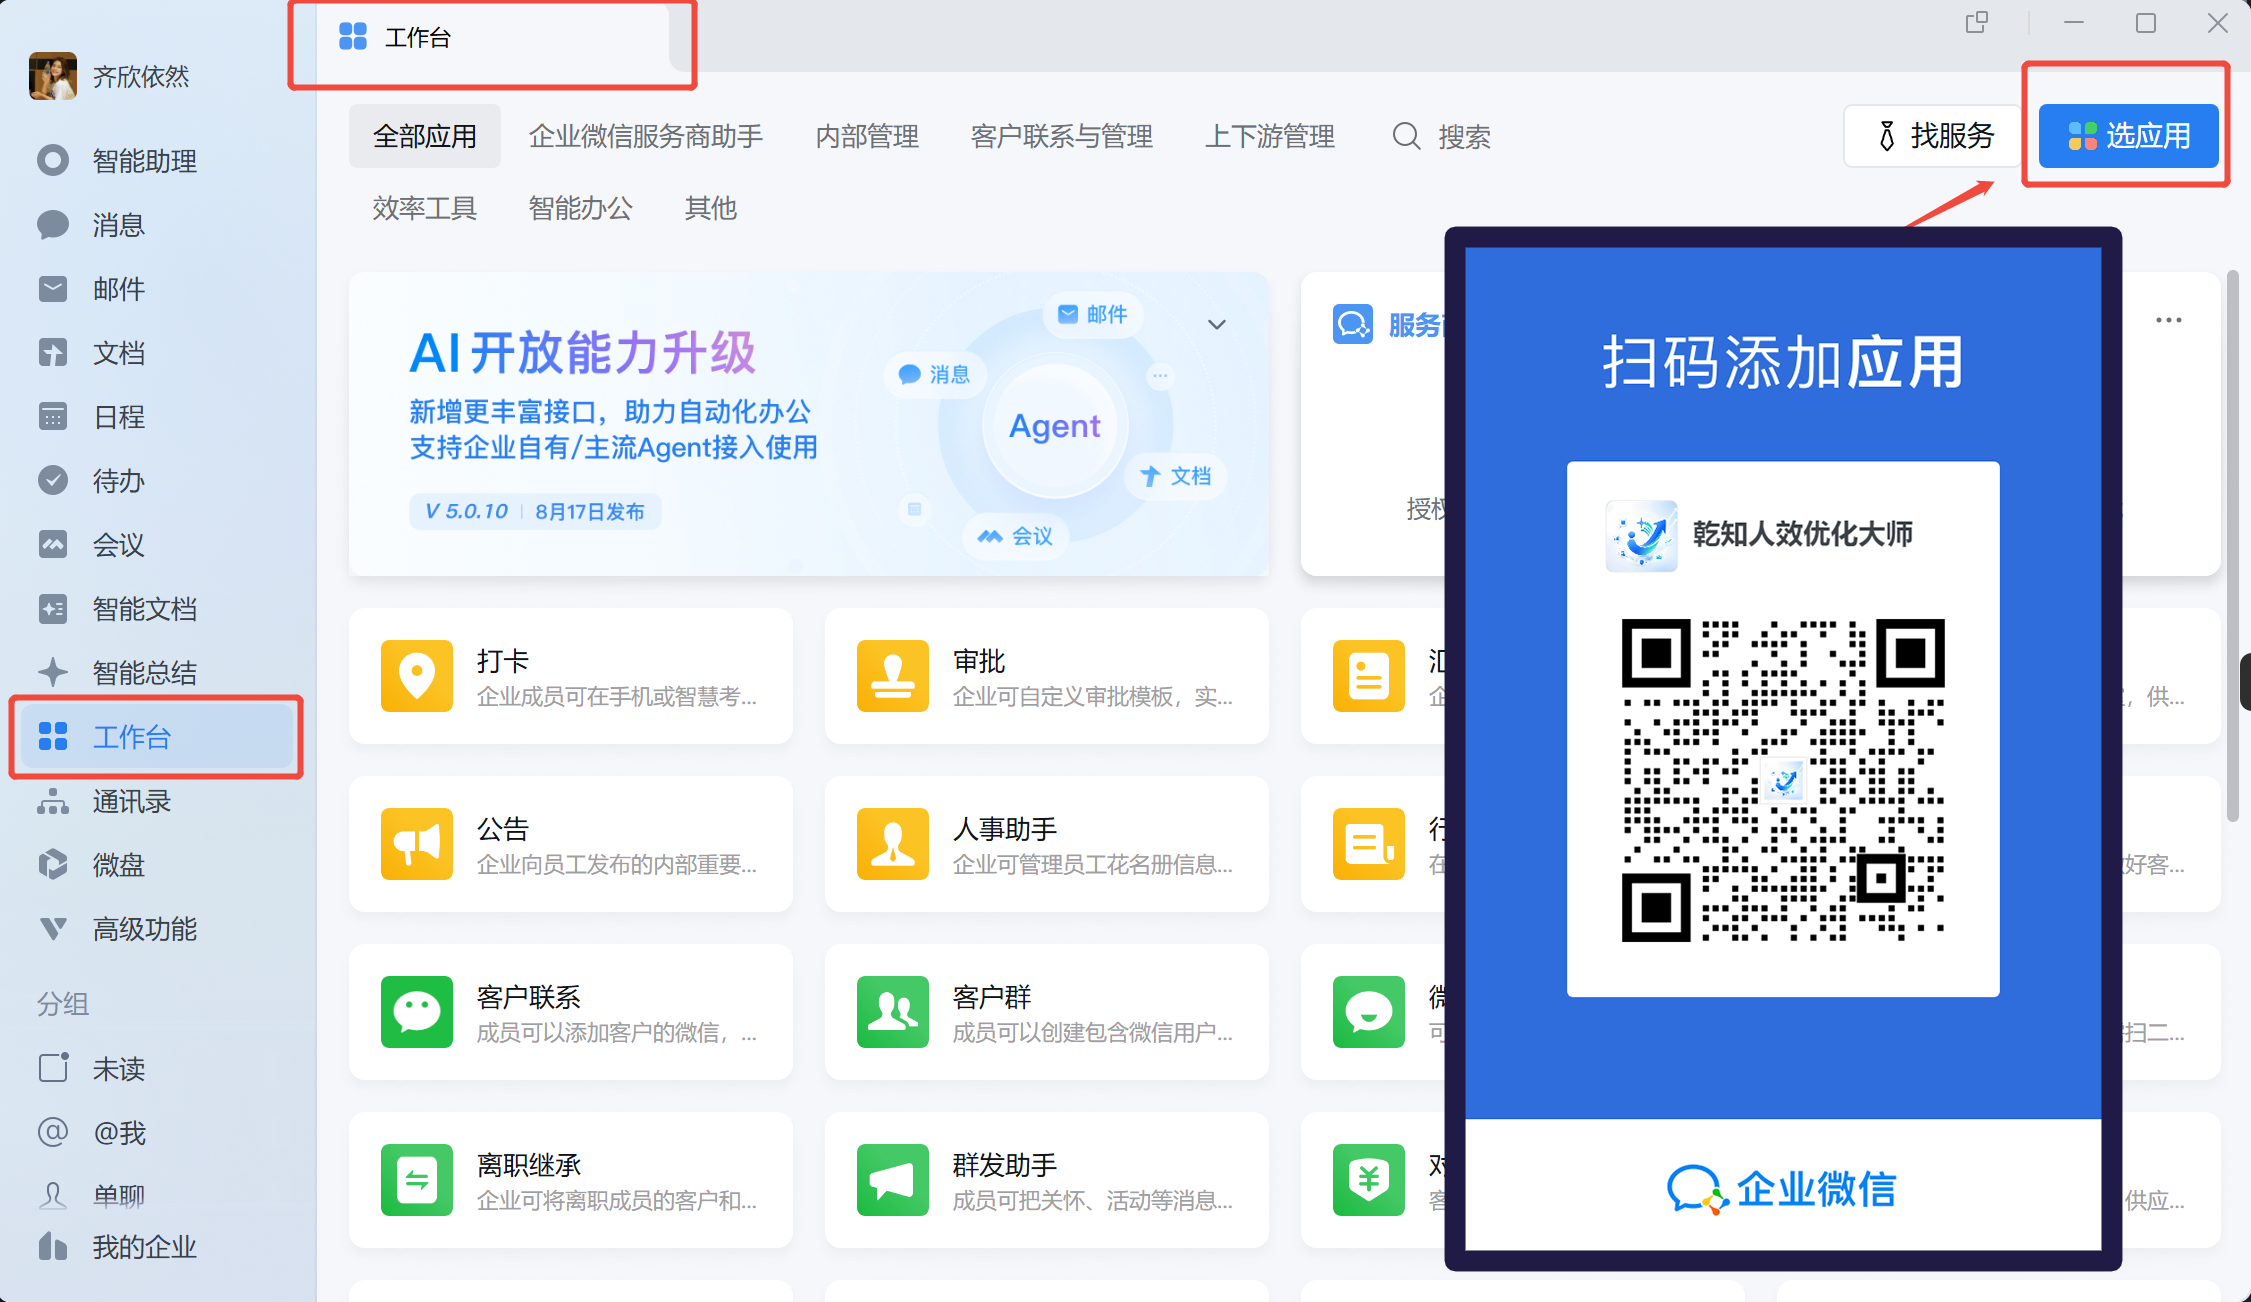Open the 我的企业 group
Image resolution: width=2251 pixels, height=1302 pixels.
coord(155,1246)
